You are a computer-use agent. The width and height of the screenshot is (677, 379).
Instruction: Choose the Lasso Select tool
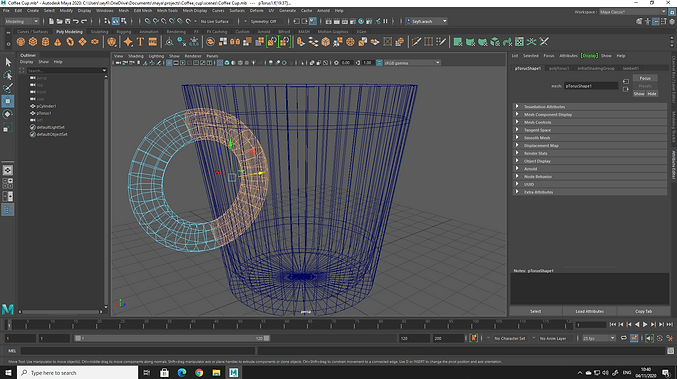[8, 75]
